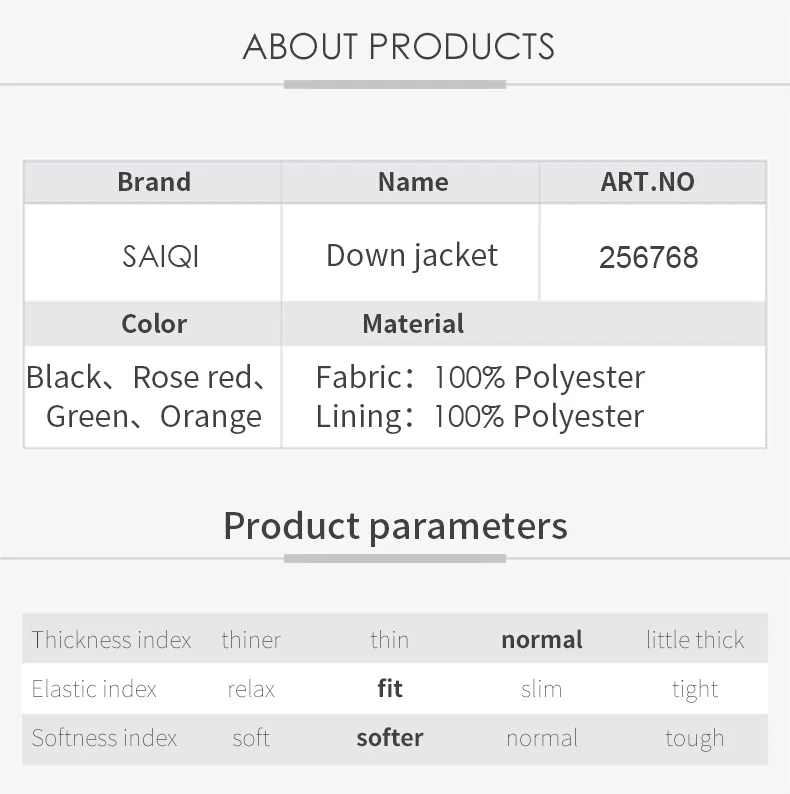Select the Down jacket name cell
The height and width of the screenshot is (794, 790).
click(x=412, y=256)
